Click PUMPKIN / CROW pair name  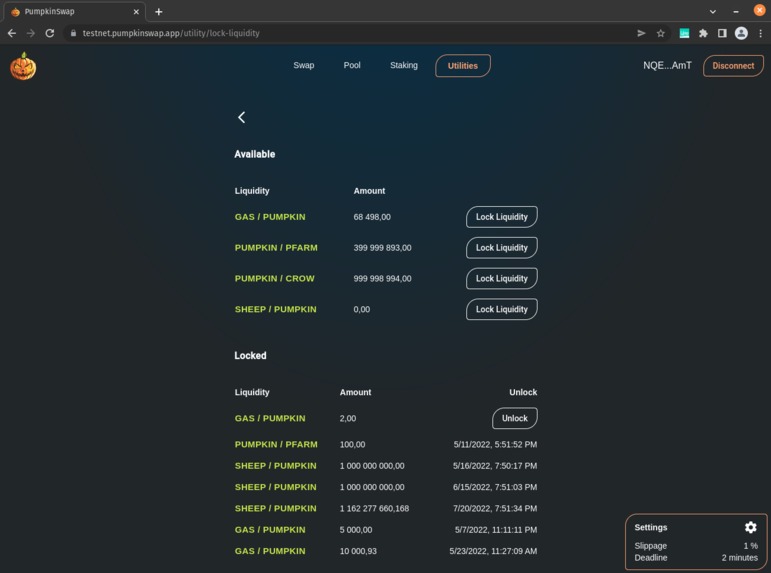coord(274,278)
